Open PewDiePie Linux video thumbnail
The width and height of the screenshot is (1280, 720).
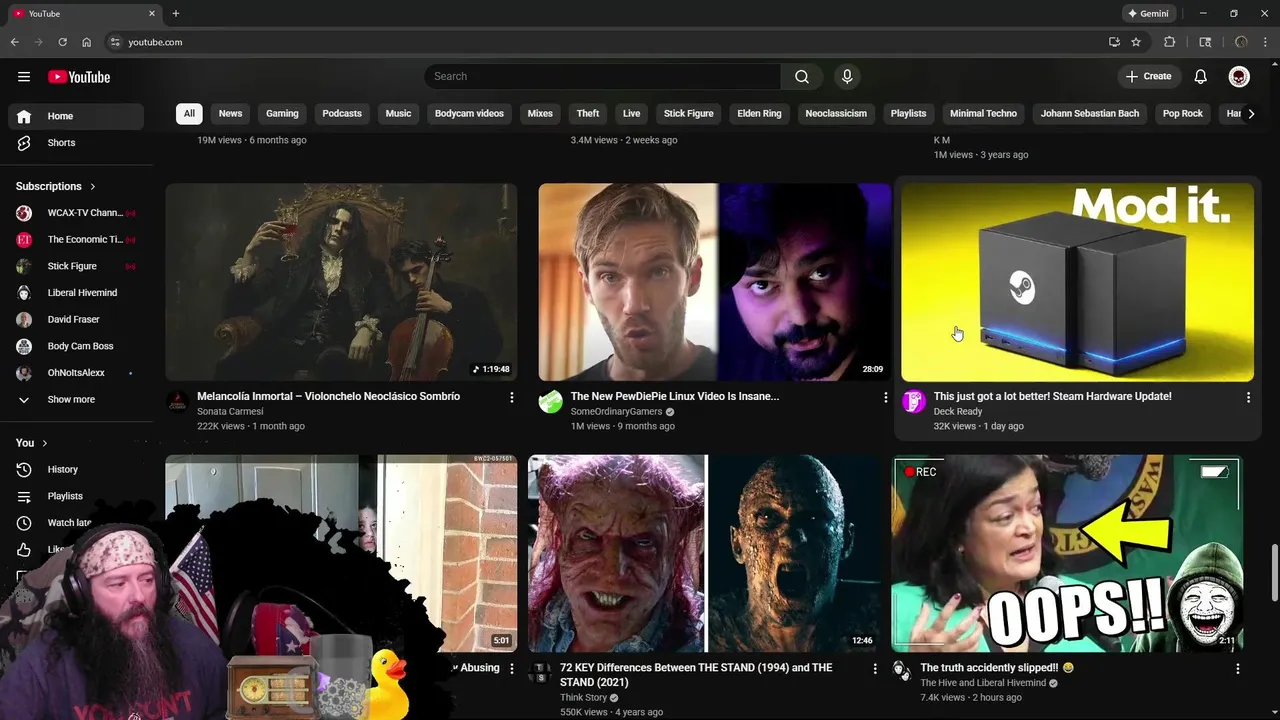click(x=714, y=282)
